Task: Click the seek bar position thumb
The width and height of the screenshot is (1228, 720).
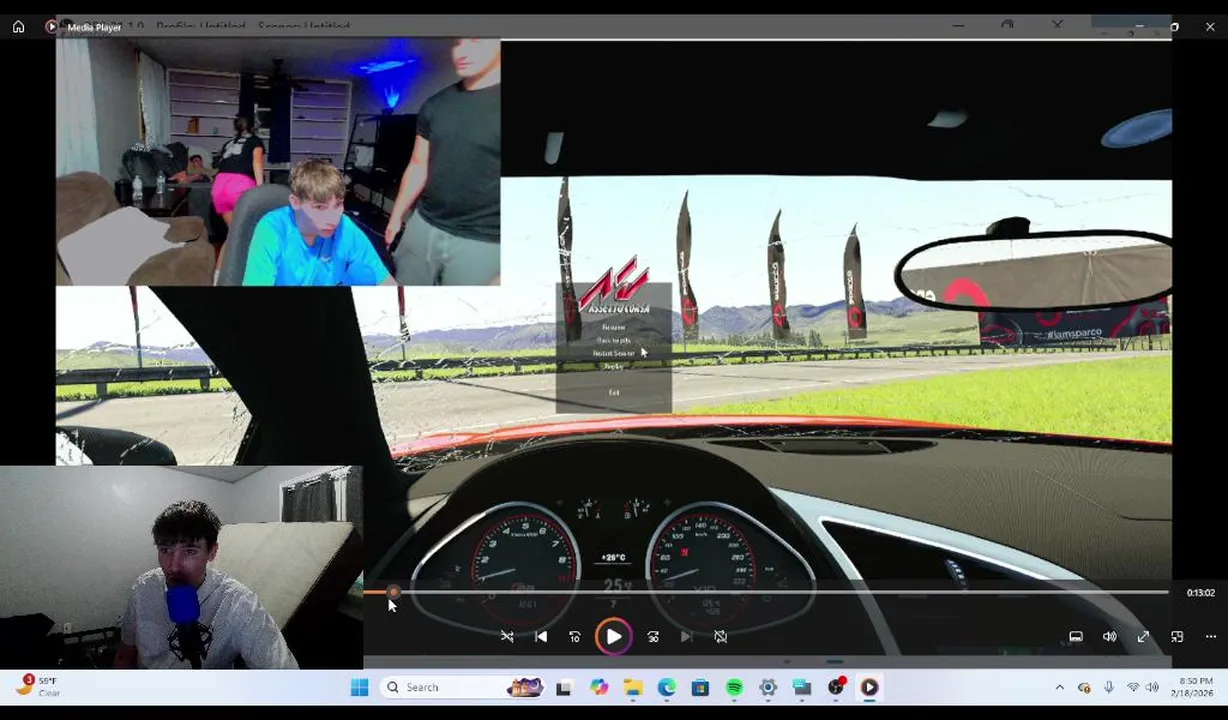Action: [x=393, y=593]
